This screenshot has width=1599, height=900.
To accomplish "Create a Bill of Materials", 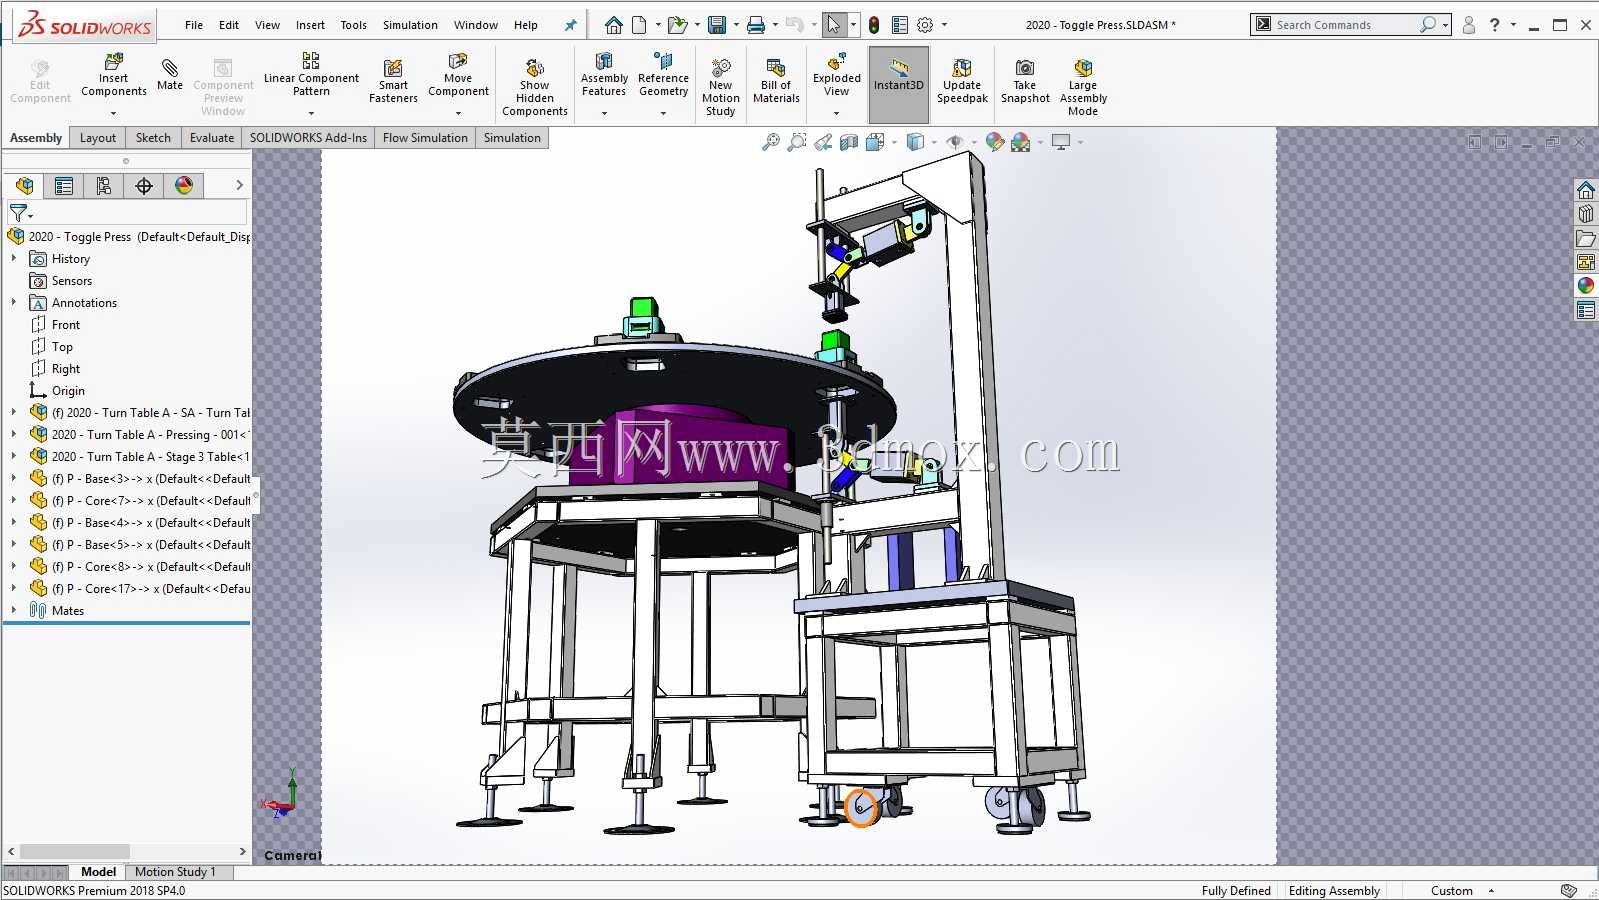I will 776,80.
